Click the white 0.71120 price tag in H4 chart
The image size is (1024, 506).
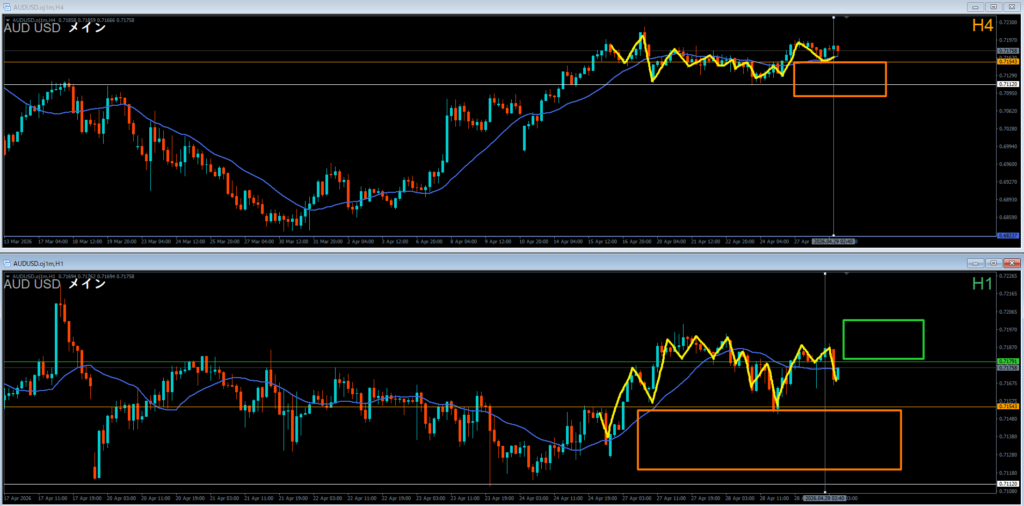1006,84
